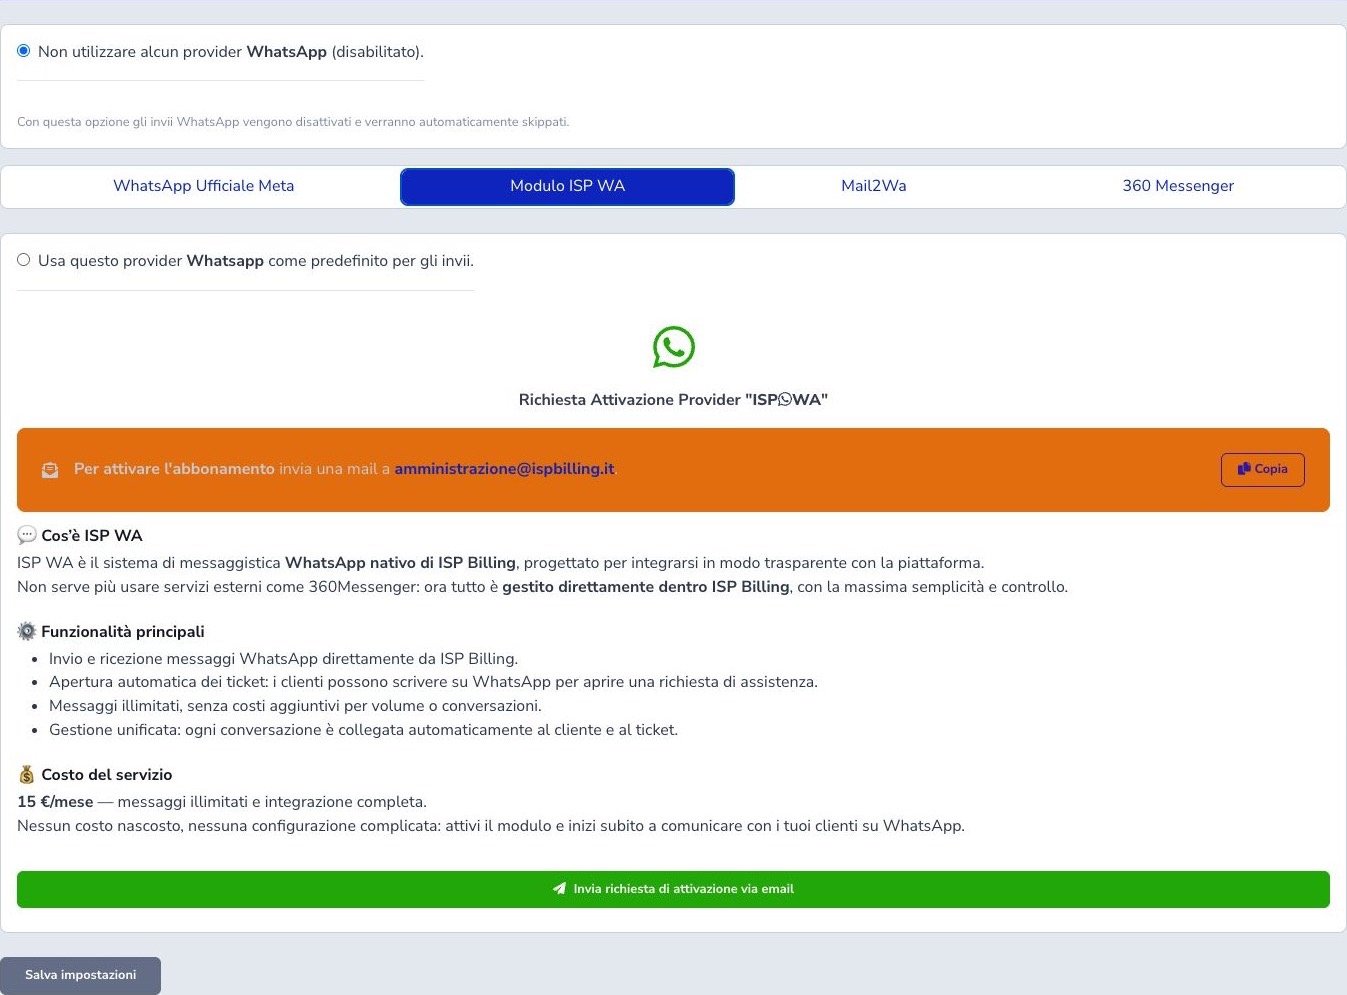
Task: Click the 'Non serve più usare servizi esterni' line
Action: (x=542, y=587)
